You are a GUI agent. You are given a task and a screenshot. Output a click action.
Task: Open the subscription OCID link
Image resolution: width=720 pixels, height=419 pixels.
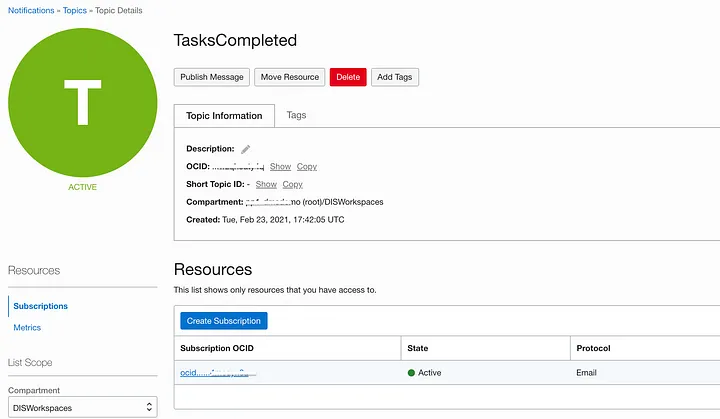[218, 373]
